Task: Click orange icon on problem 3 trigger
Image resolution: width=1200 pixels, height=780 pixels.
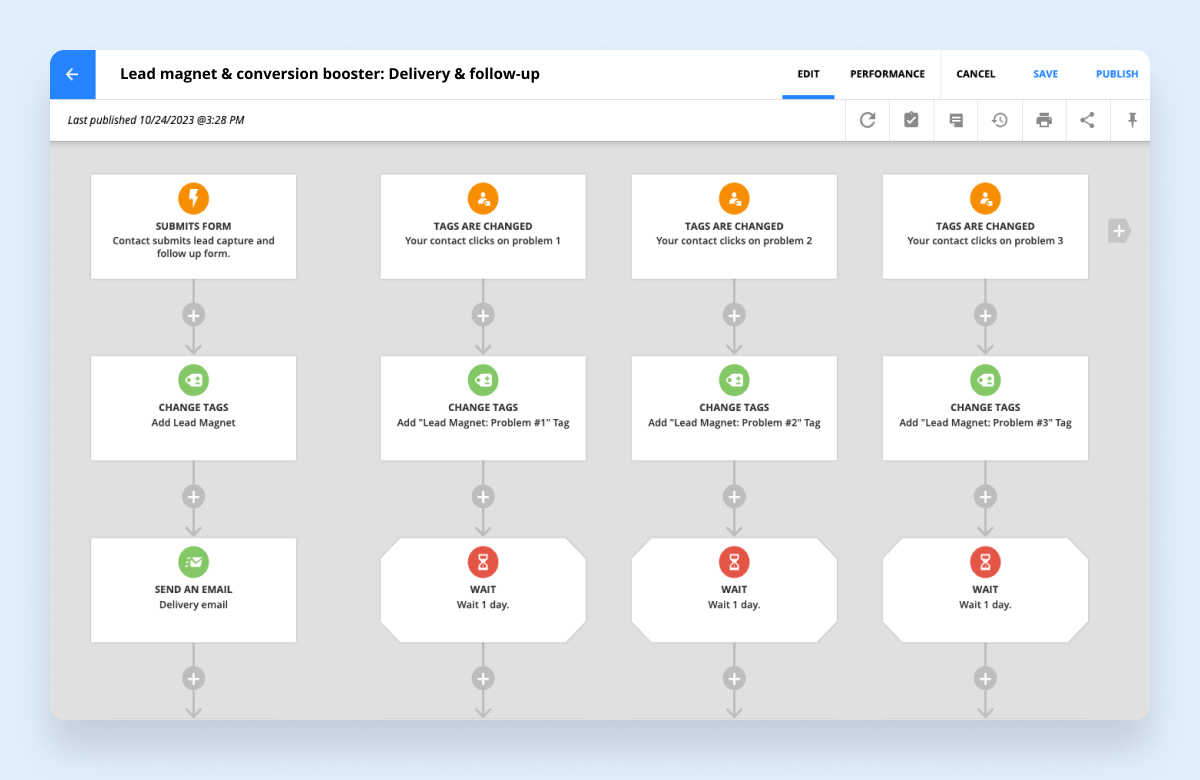Action: pos(985,198)
